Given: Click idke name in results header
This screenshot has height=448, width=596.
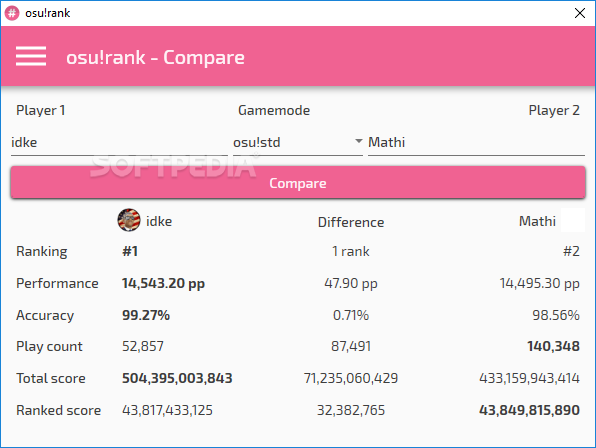Looking at the screenshot, I should click(159, 221).
